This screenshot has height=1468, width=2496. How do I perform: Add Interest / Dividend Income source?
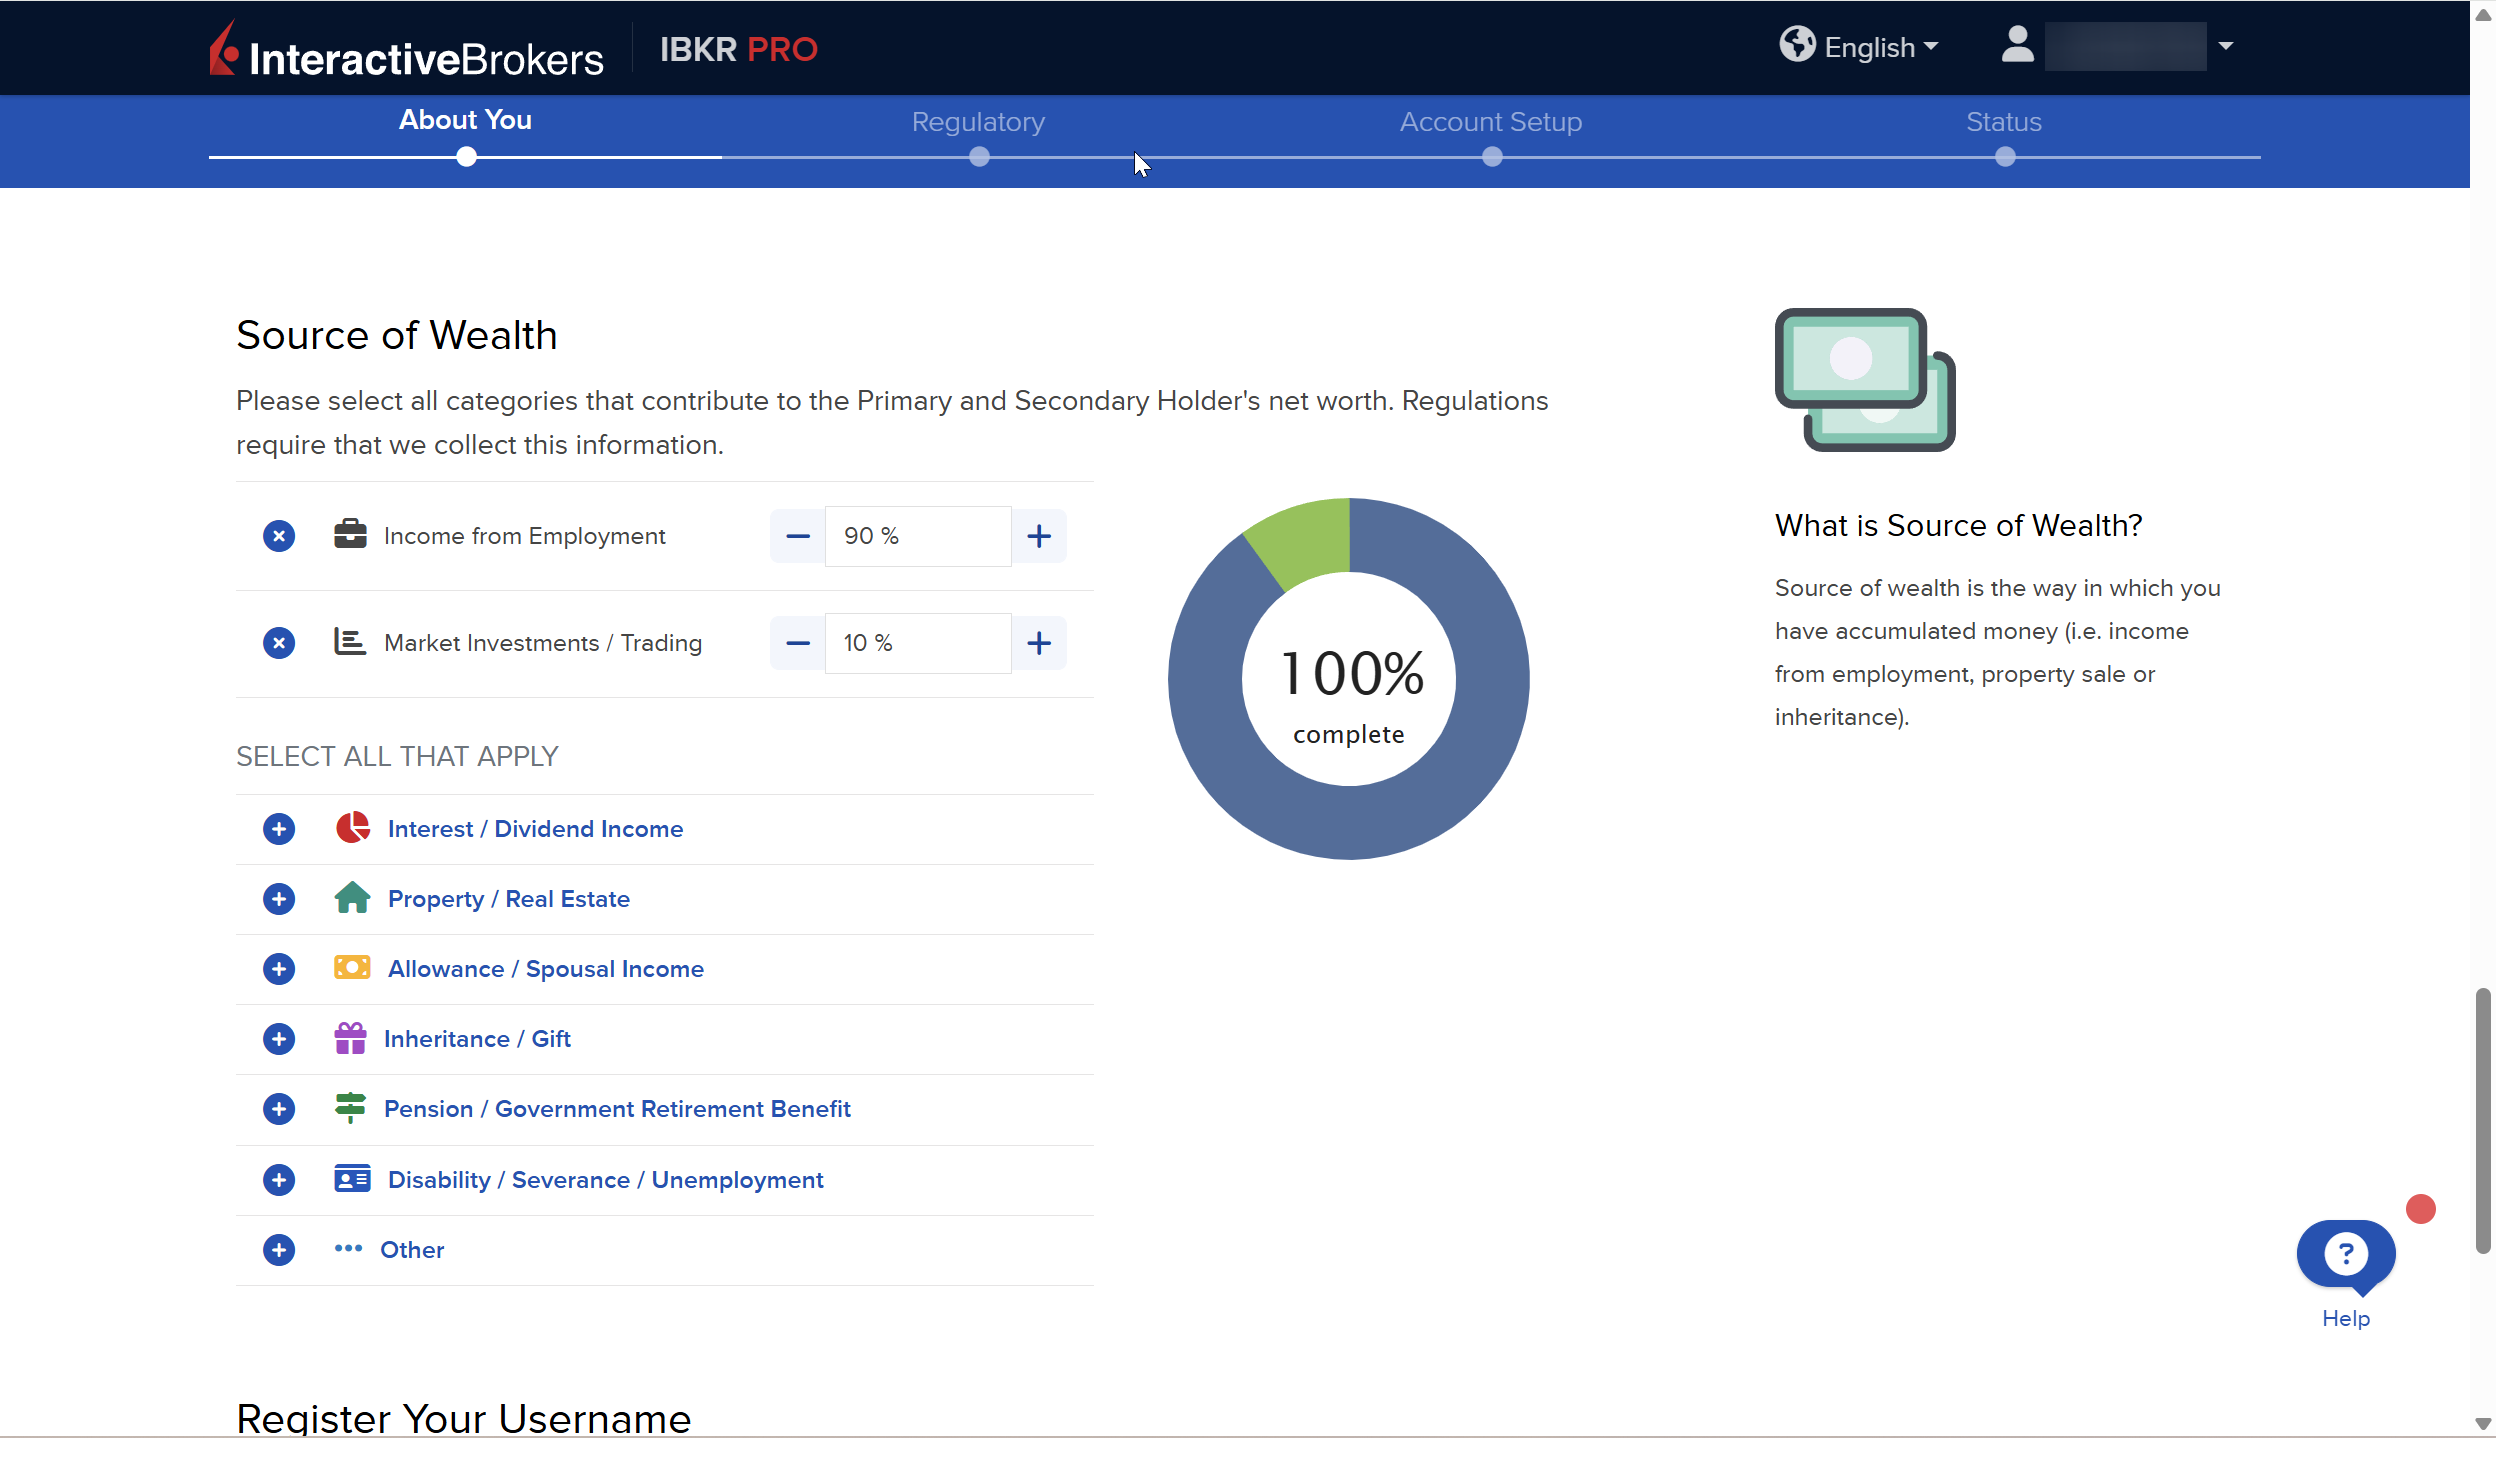[x=279, y=829]
